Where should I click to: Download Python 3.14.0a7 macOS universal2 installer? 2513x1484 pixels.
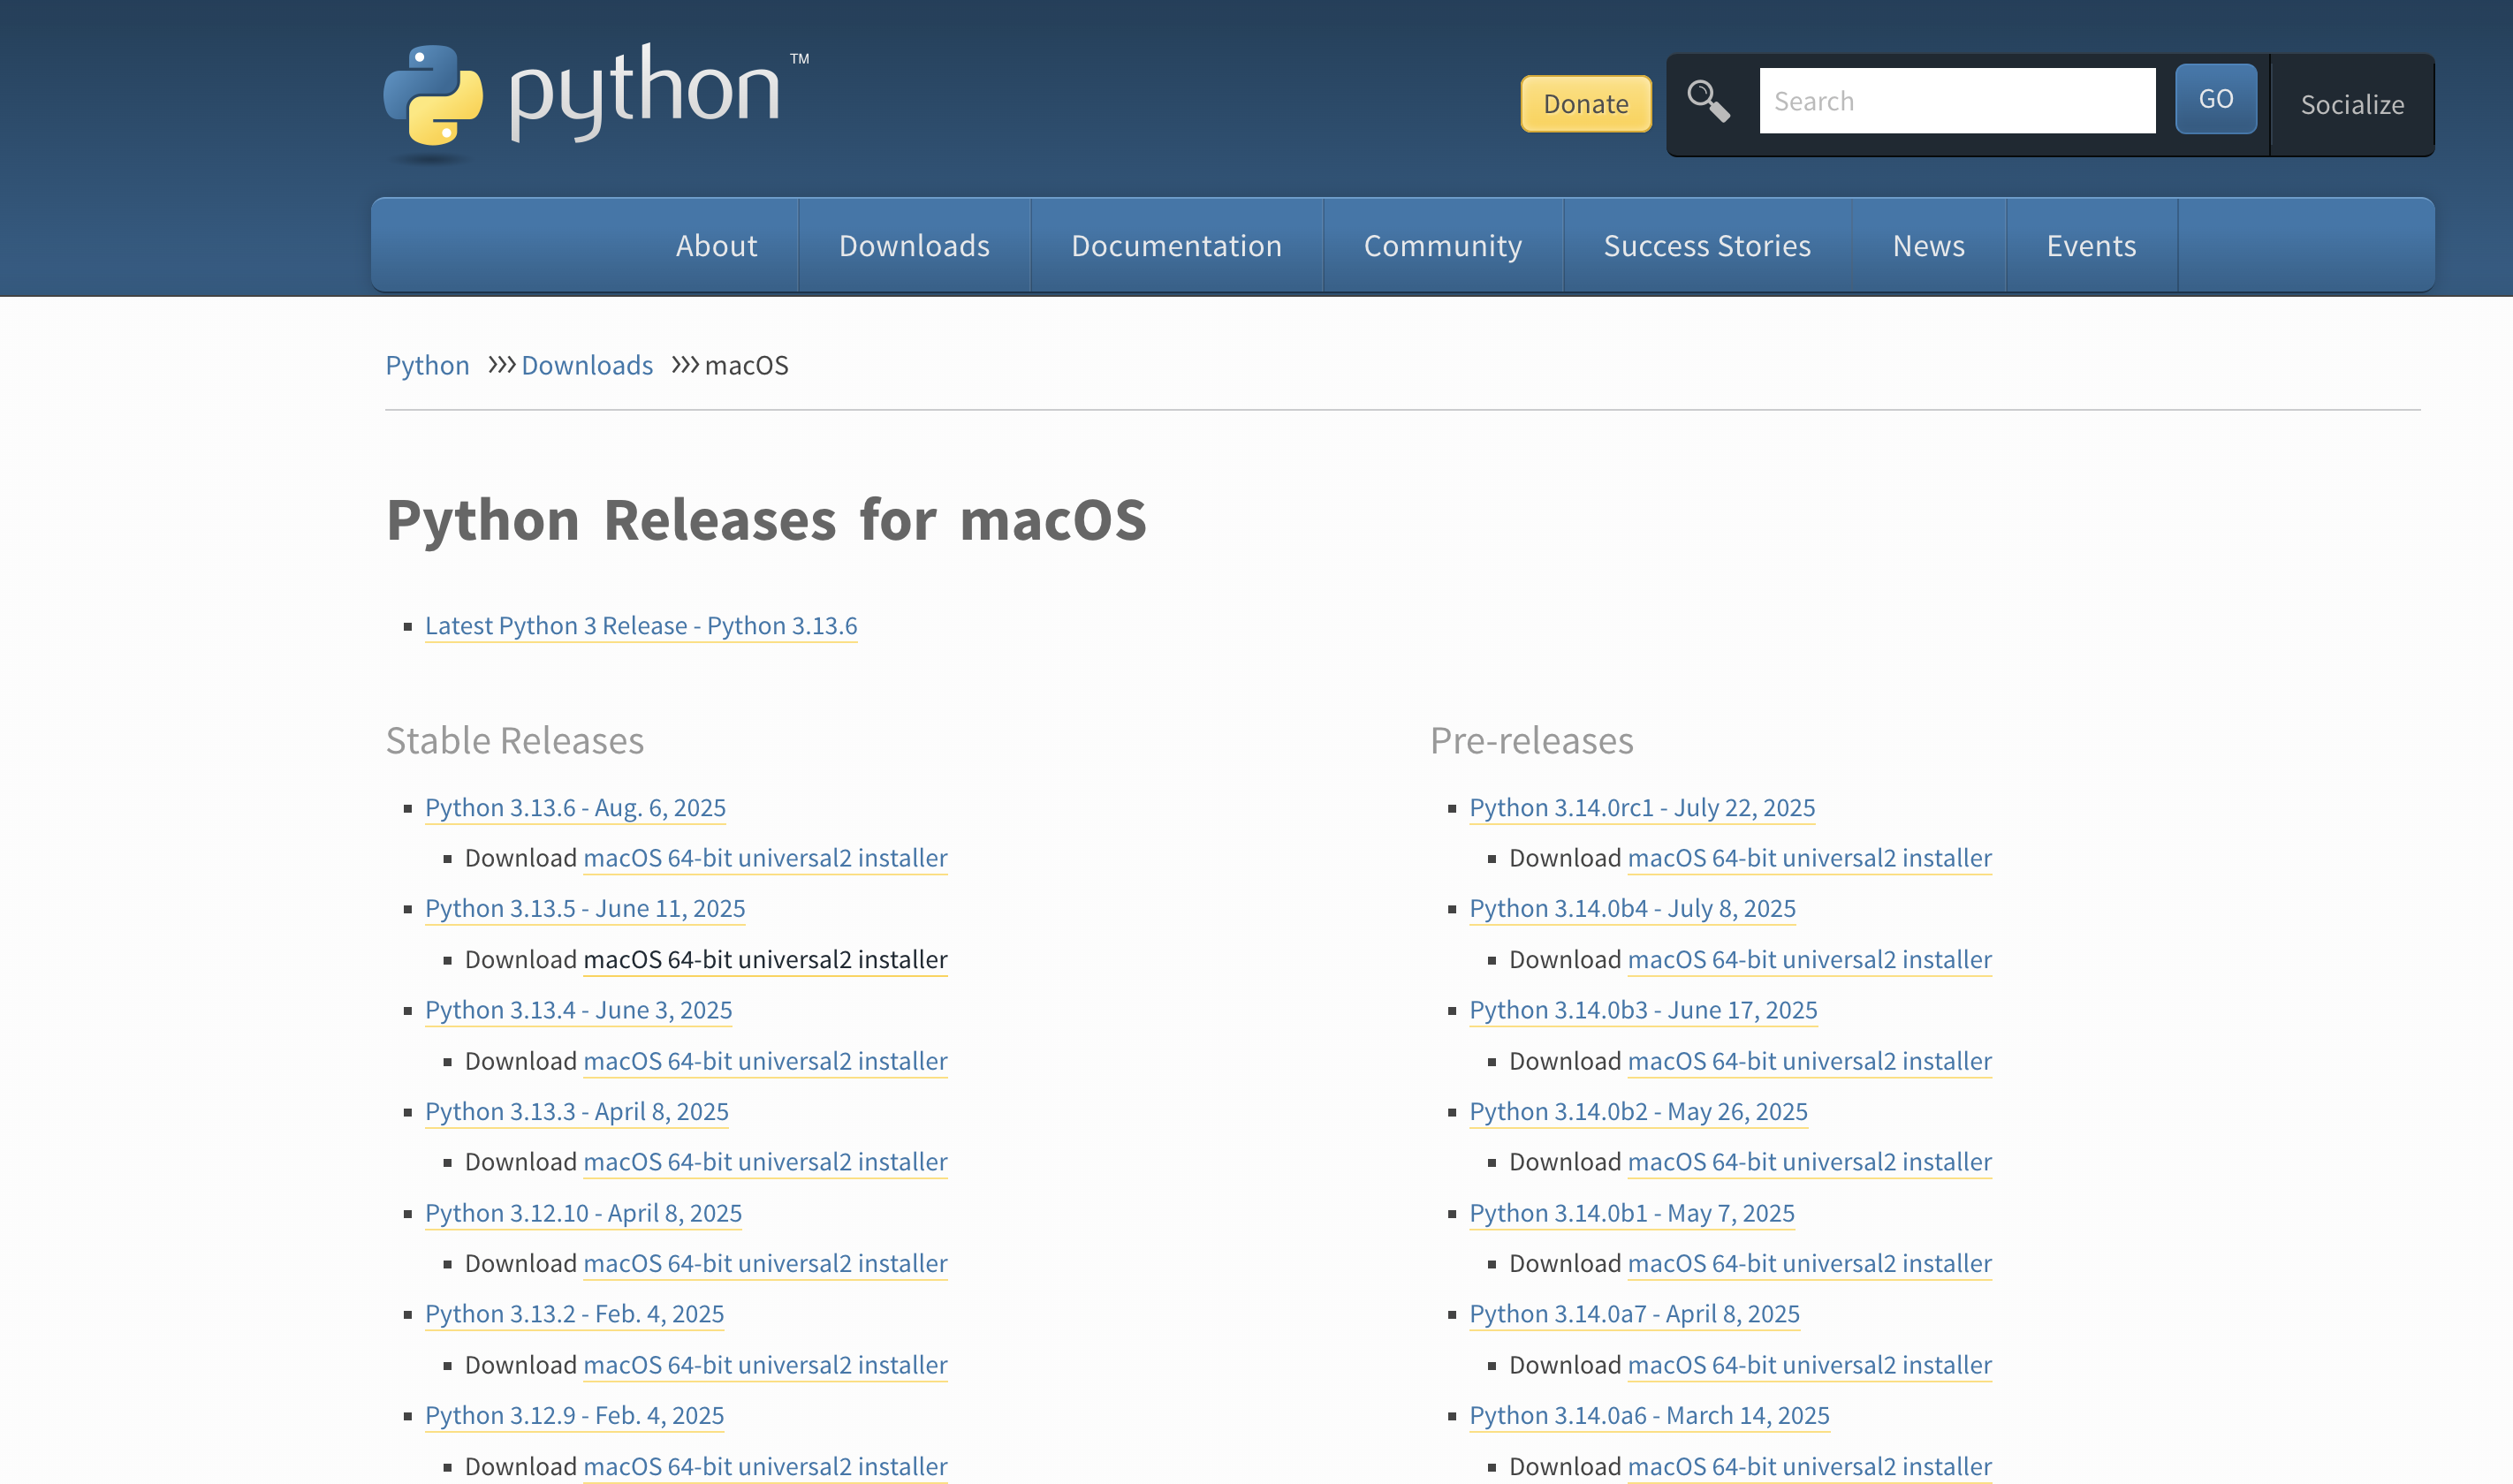pyautogui.click(x=1809, y=1365)
